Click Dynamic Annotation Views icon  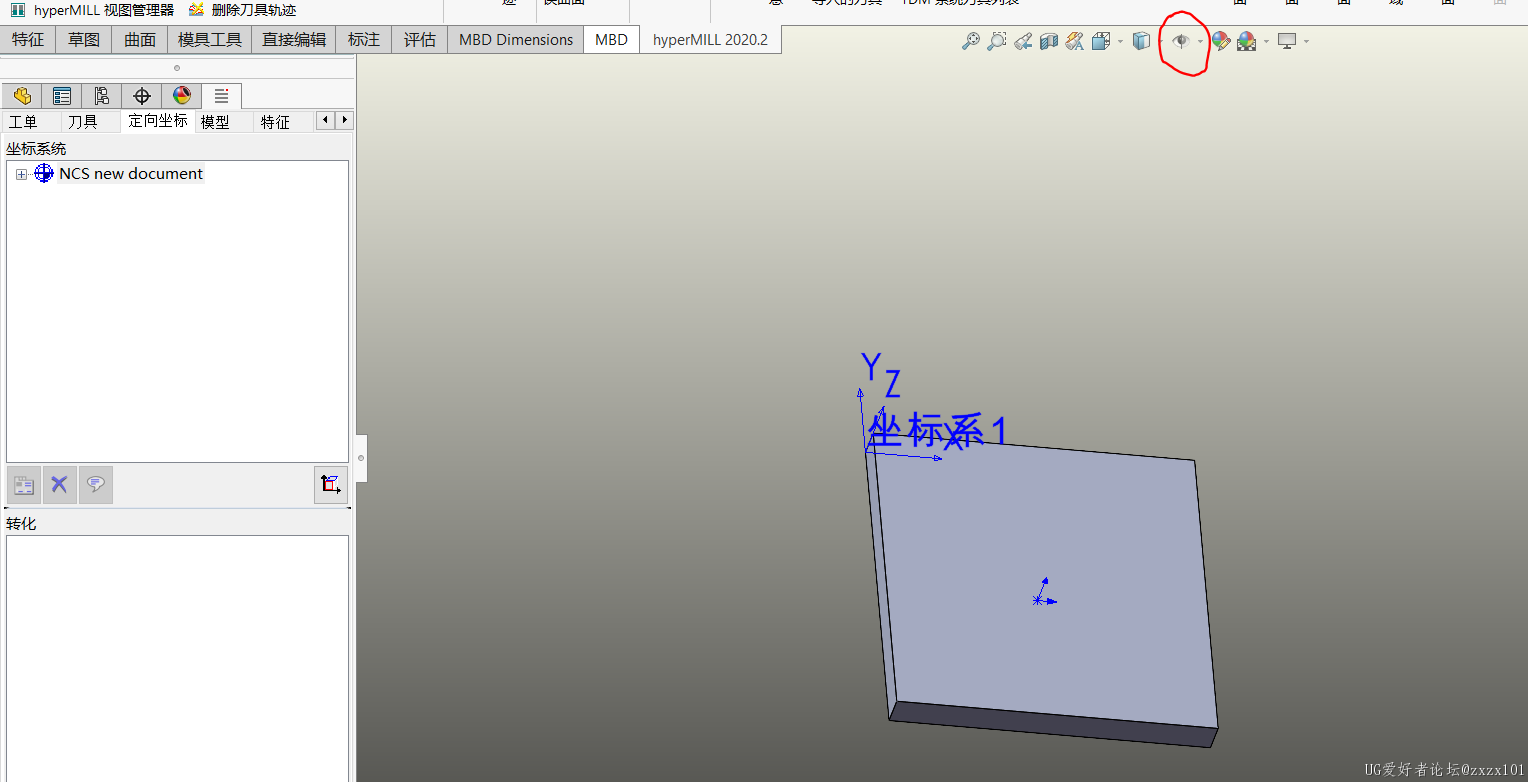(x=1075, y=41)
